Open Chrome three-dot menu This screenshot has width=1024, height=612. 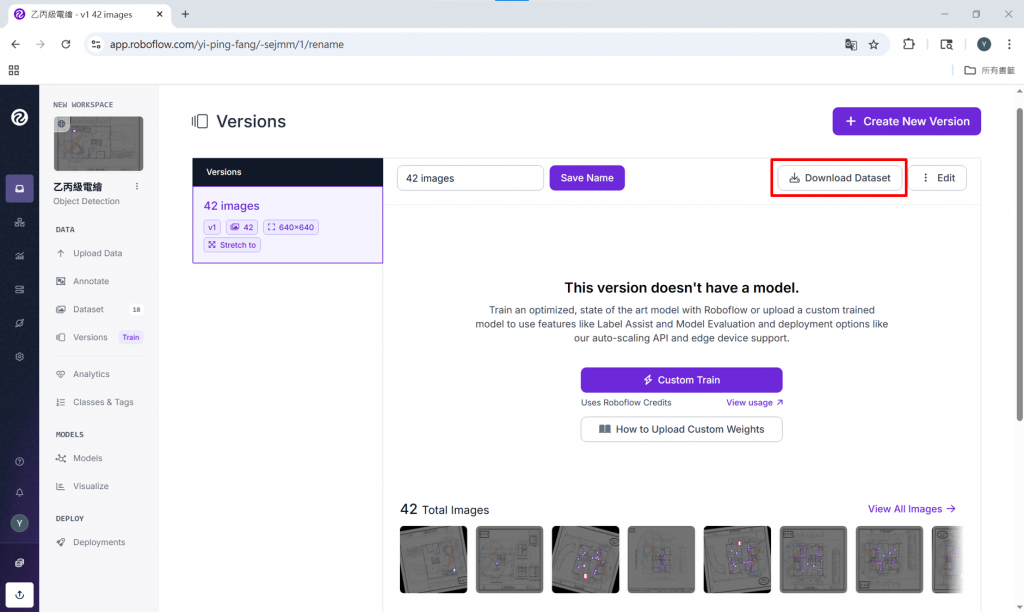point(1009,44)
